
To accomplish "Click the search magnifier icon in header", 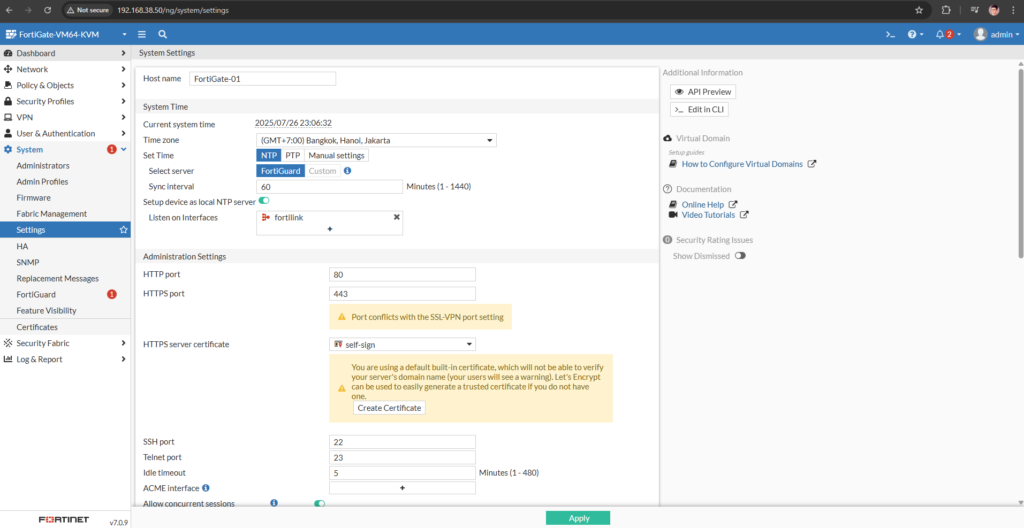I will (x=162, y=34).
